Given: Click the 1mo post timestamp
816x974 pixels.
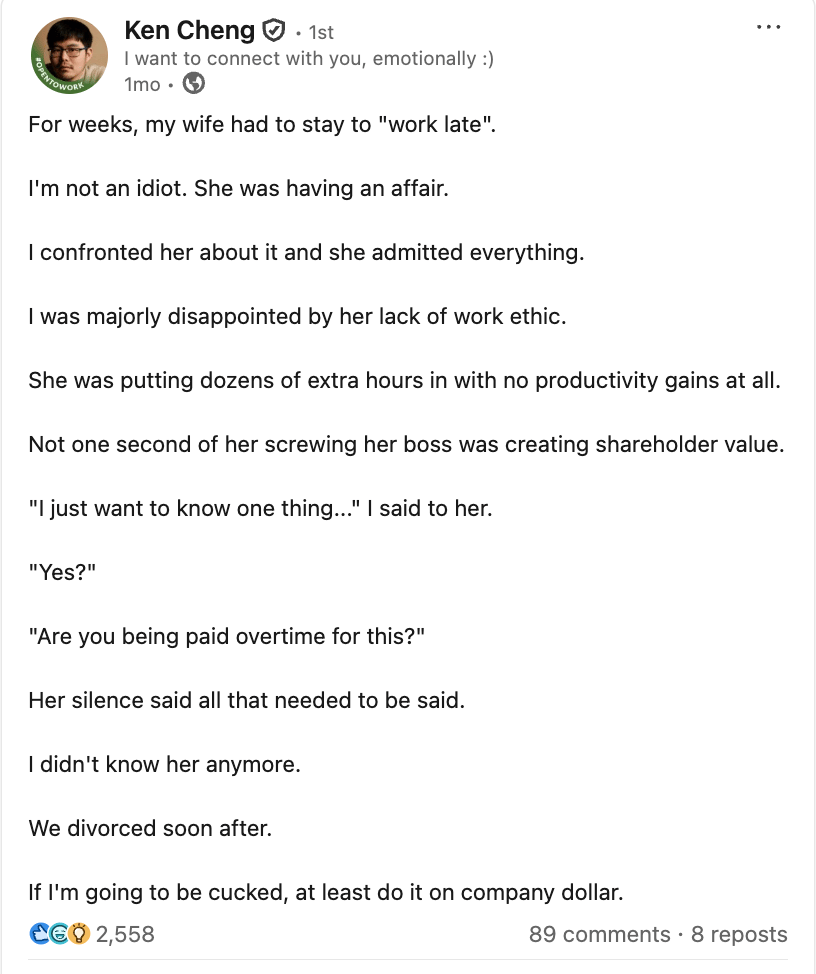Looking at the screenshot, I should click(x=142, y=84).
